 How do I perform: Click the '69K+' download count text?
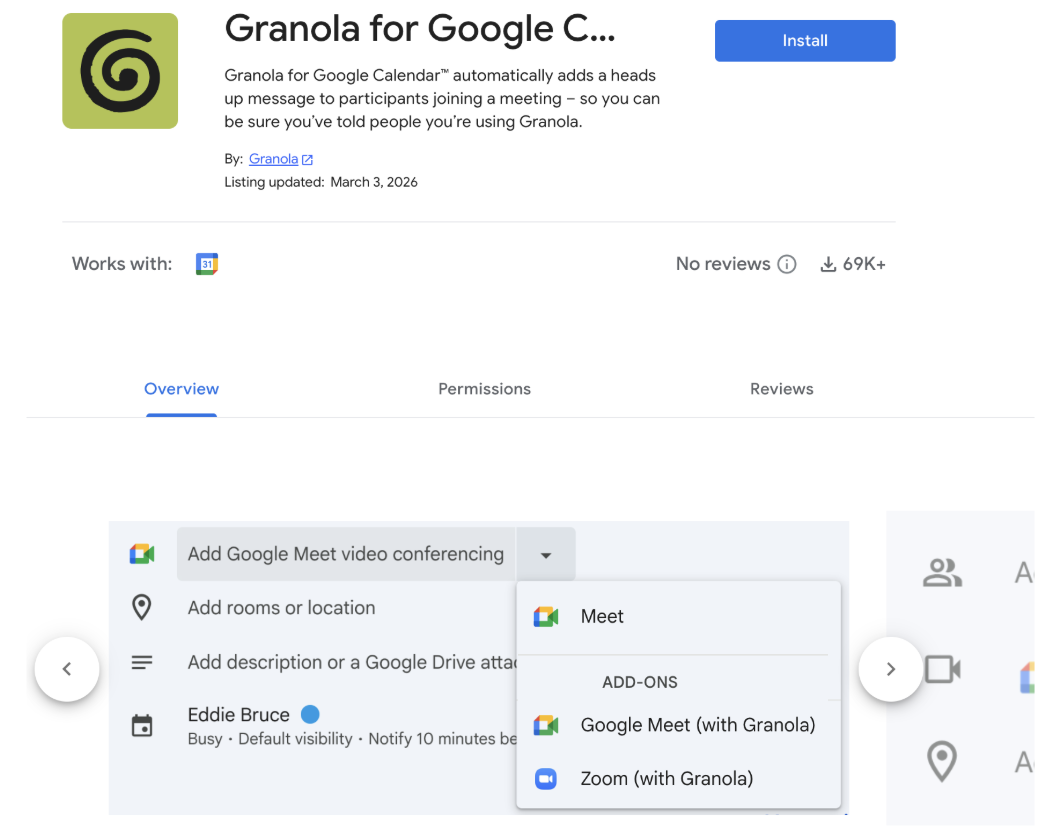pyautogui.click(x=864, y=264)
